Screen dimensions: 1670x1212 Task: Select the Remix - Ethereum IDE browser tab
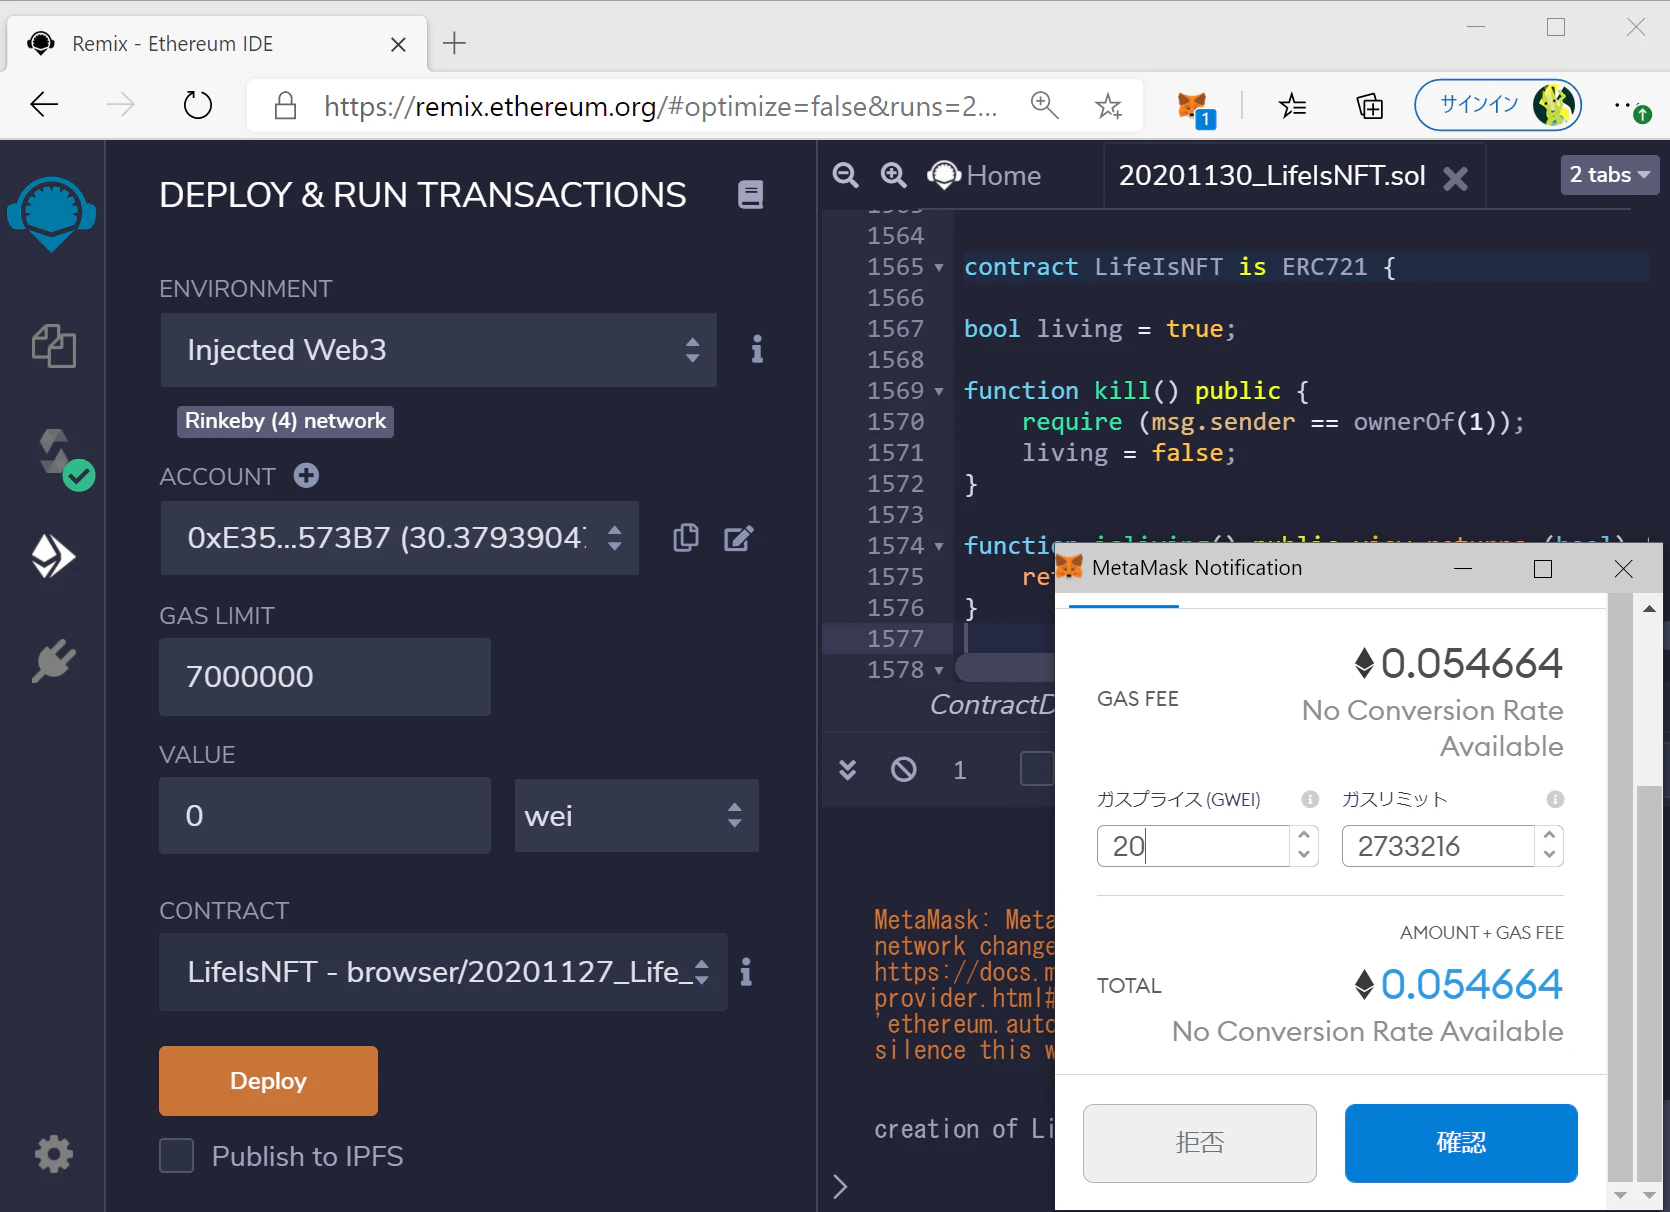coord(217,44)
